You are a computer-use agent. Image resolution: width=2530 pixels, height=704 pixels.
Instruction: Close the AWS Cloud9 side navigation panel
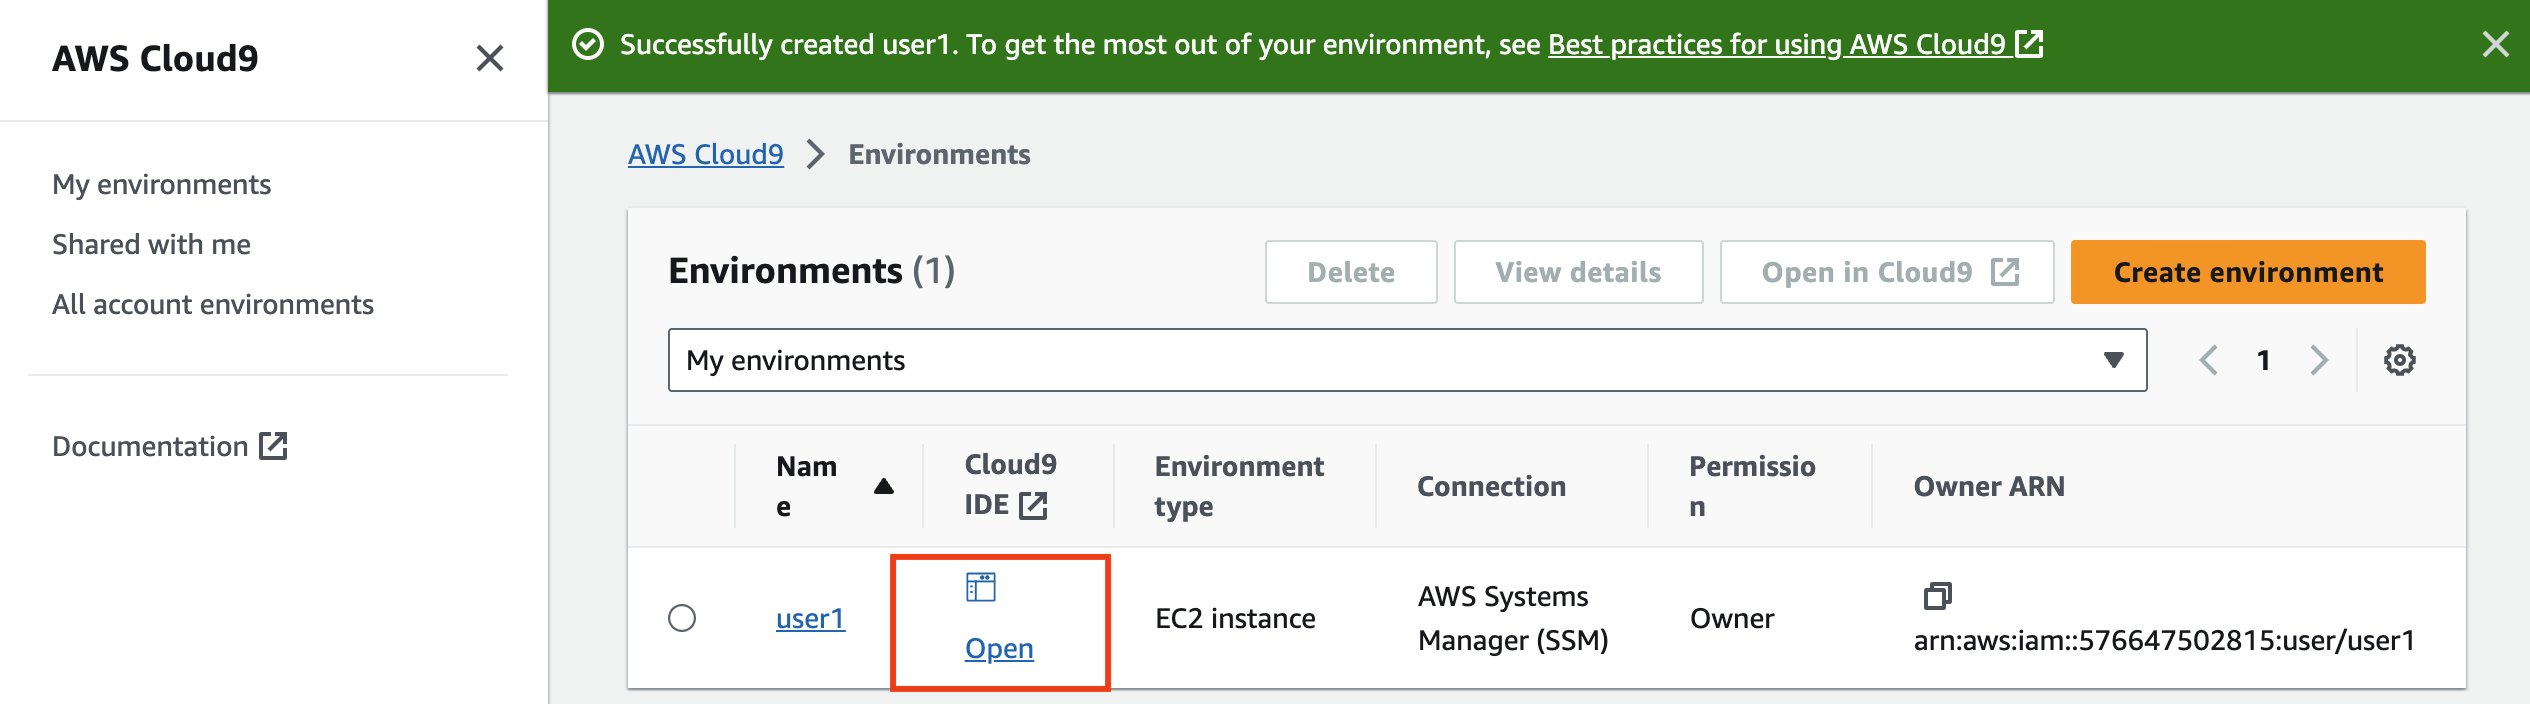click(489, 58)
